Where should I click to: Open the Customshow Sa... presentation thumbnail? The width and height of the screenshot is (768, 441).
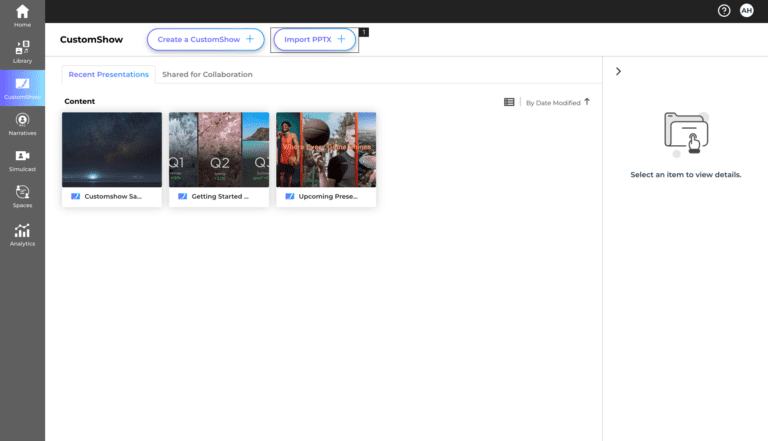[112, 149]
